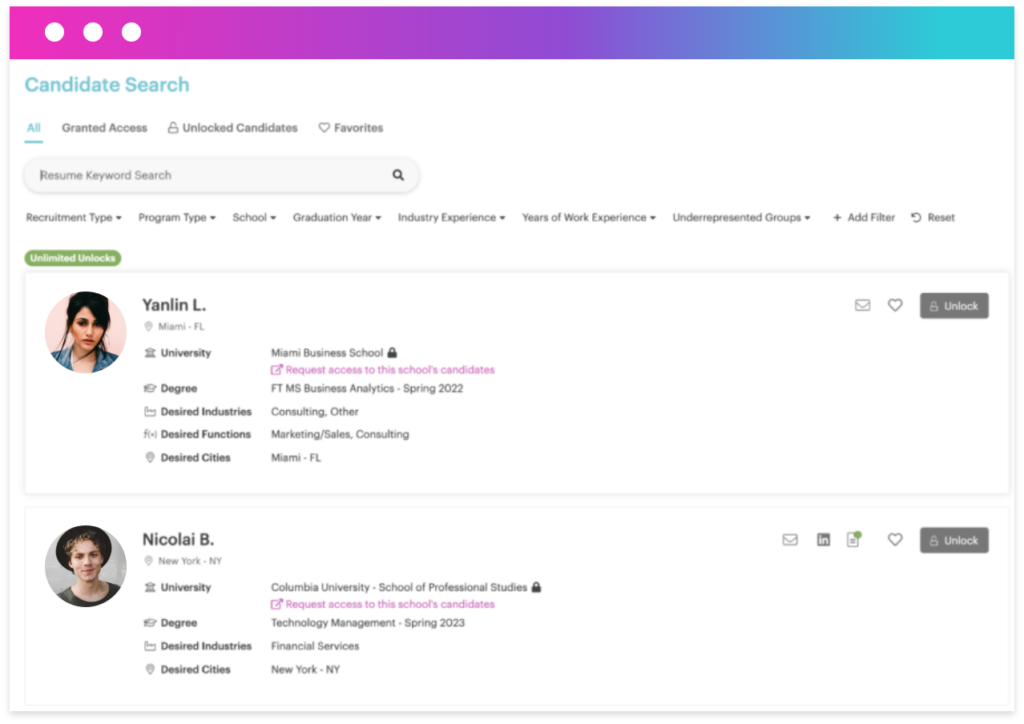Open the Underrepresented Groups dropdown
1024x724 pixels.
tap(741, 217)
